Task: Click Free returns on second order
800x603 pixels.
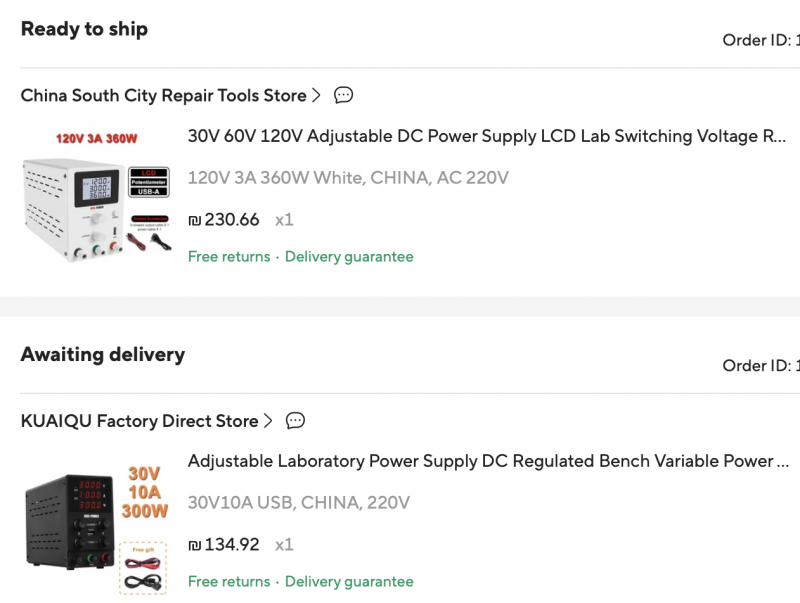Action: click(x=229, y=582)
